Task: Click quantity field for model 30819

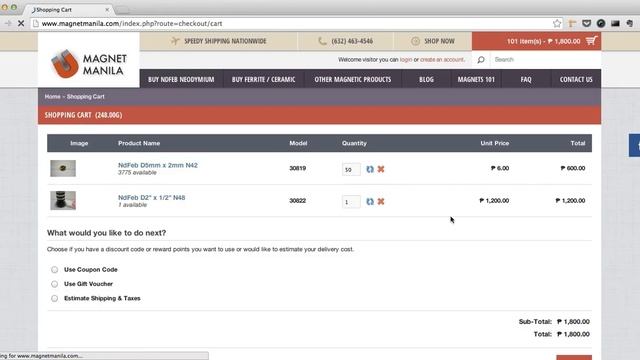Action: tap(351, 169)
